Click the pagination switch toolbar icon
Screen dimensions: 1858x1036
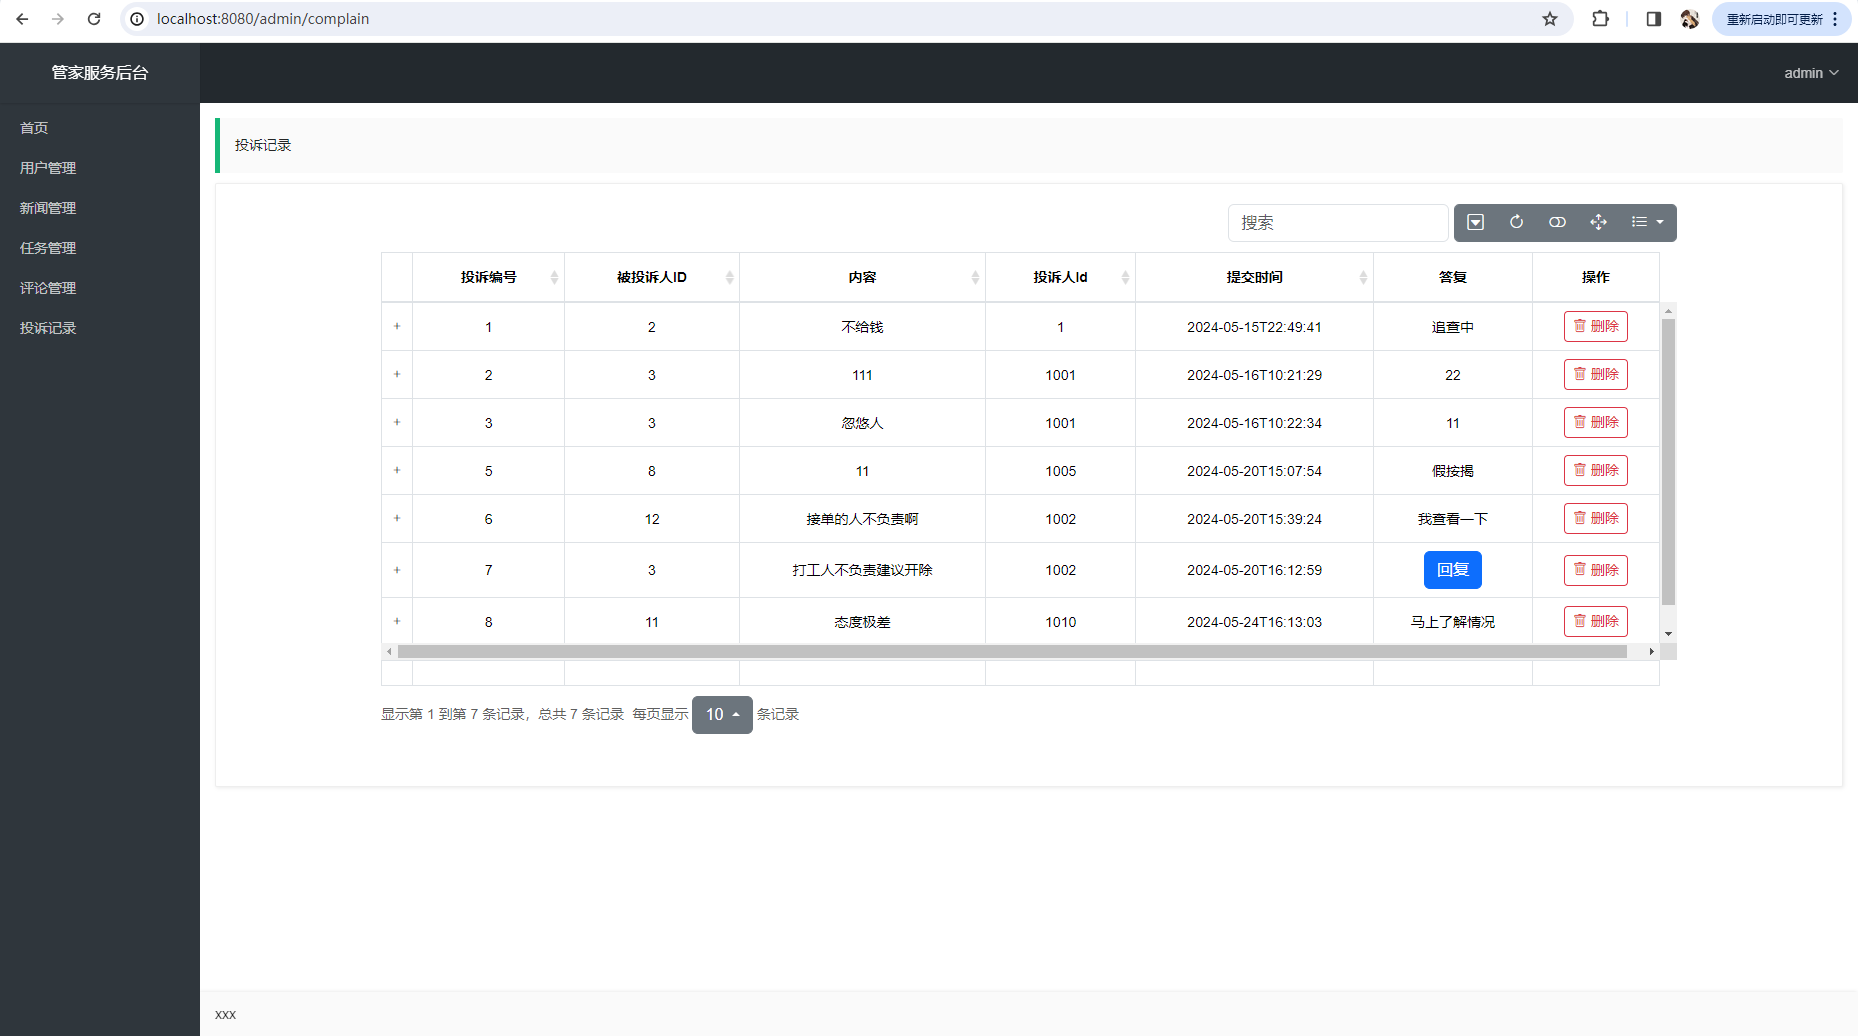[1475, 222]
